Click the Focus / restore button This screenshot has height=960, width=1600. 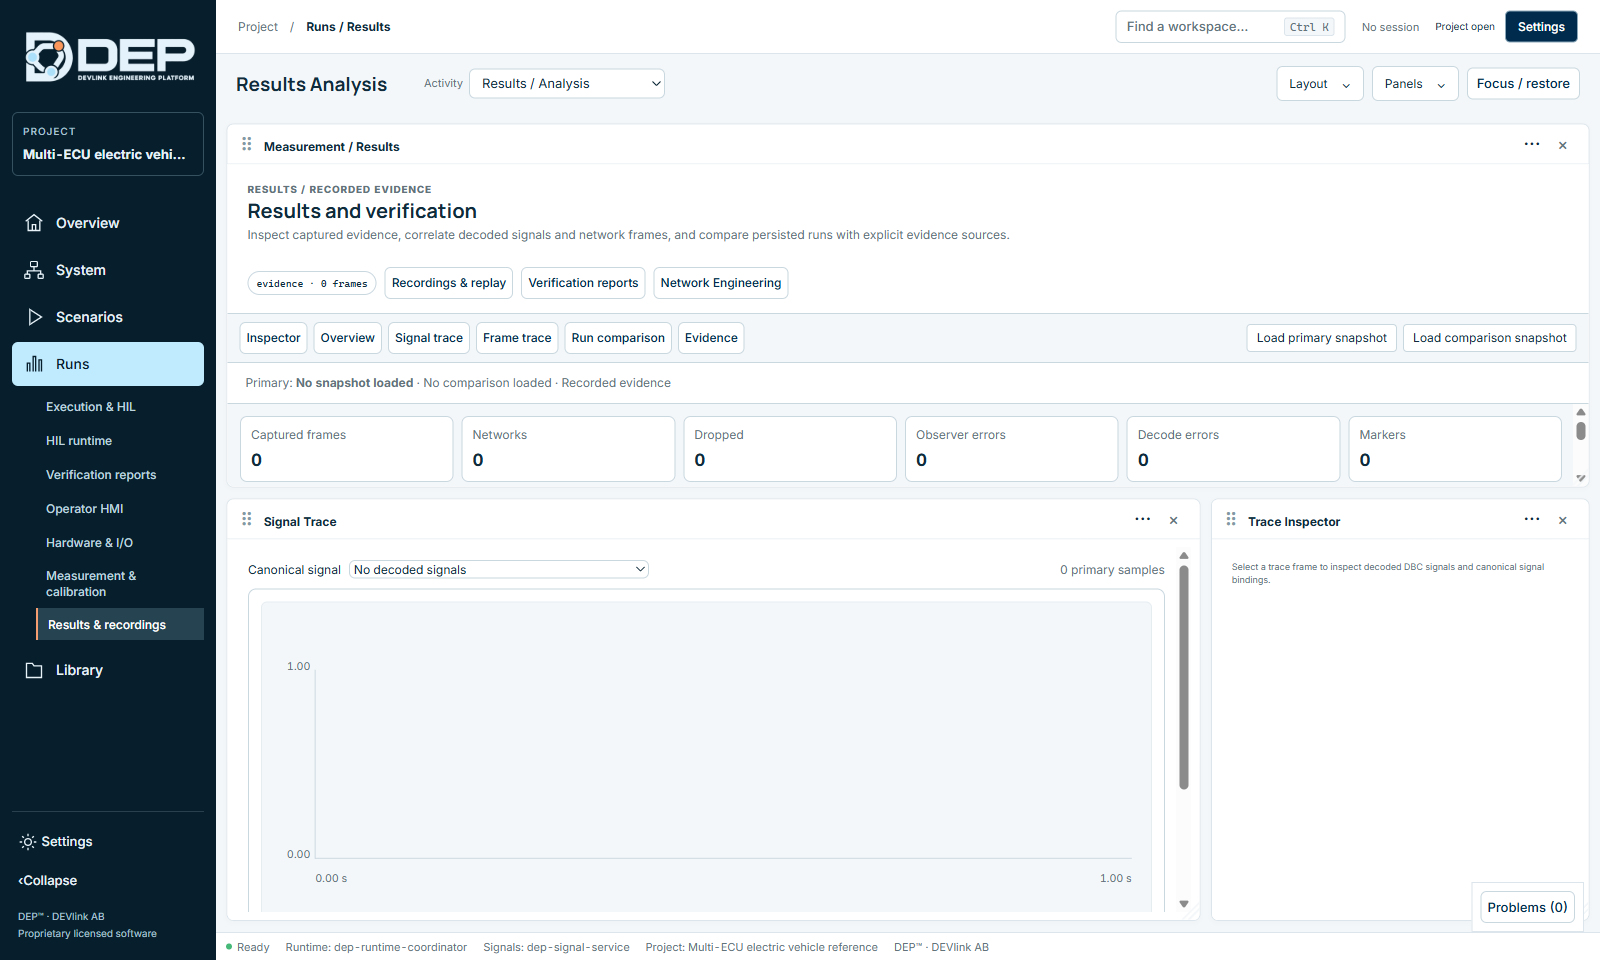click(1523, 84)
